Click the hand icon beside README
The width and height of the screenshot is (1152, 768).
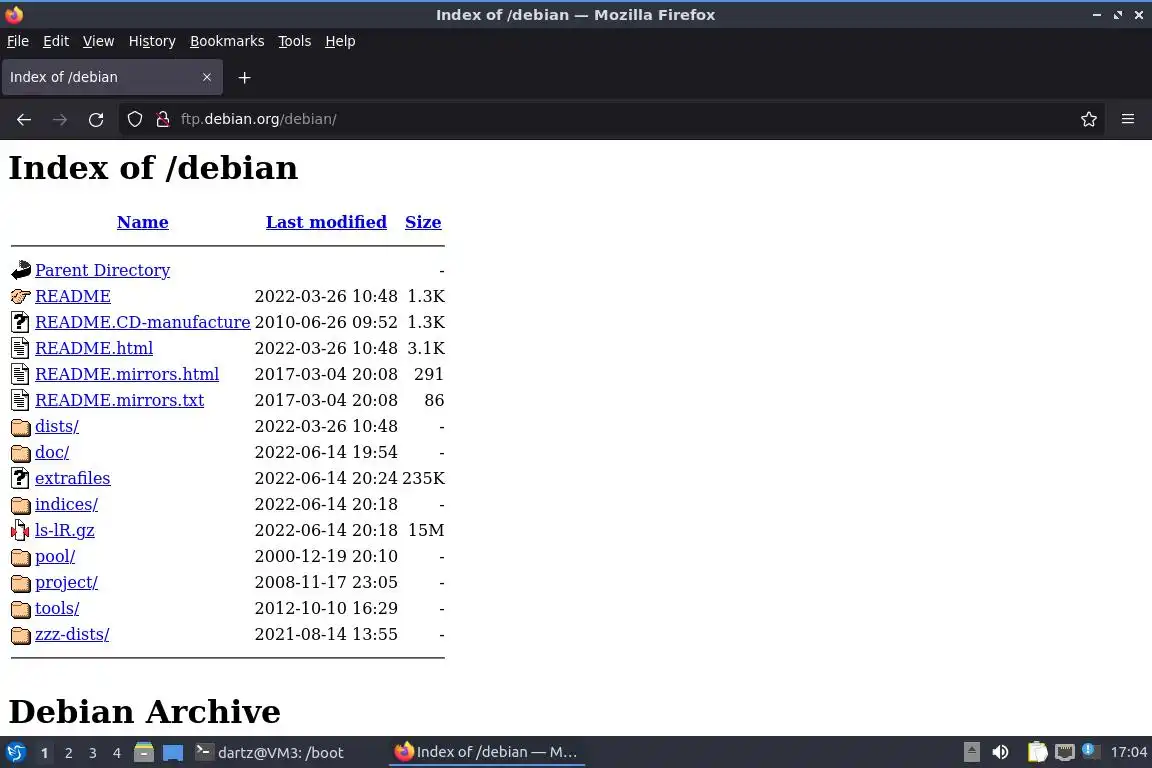click(x=21, y=296)
